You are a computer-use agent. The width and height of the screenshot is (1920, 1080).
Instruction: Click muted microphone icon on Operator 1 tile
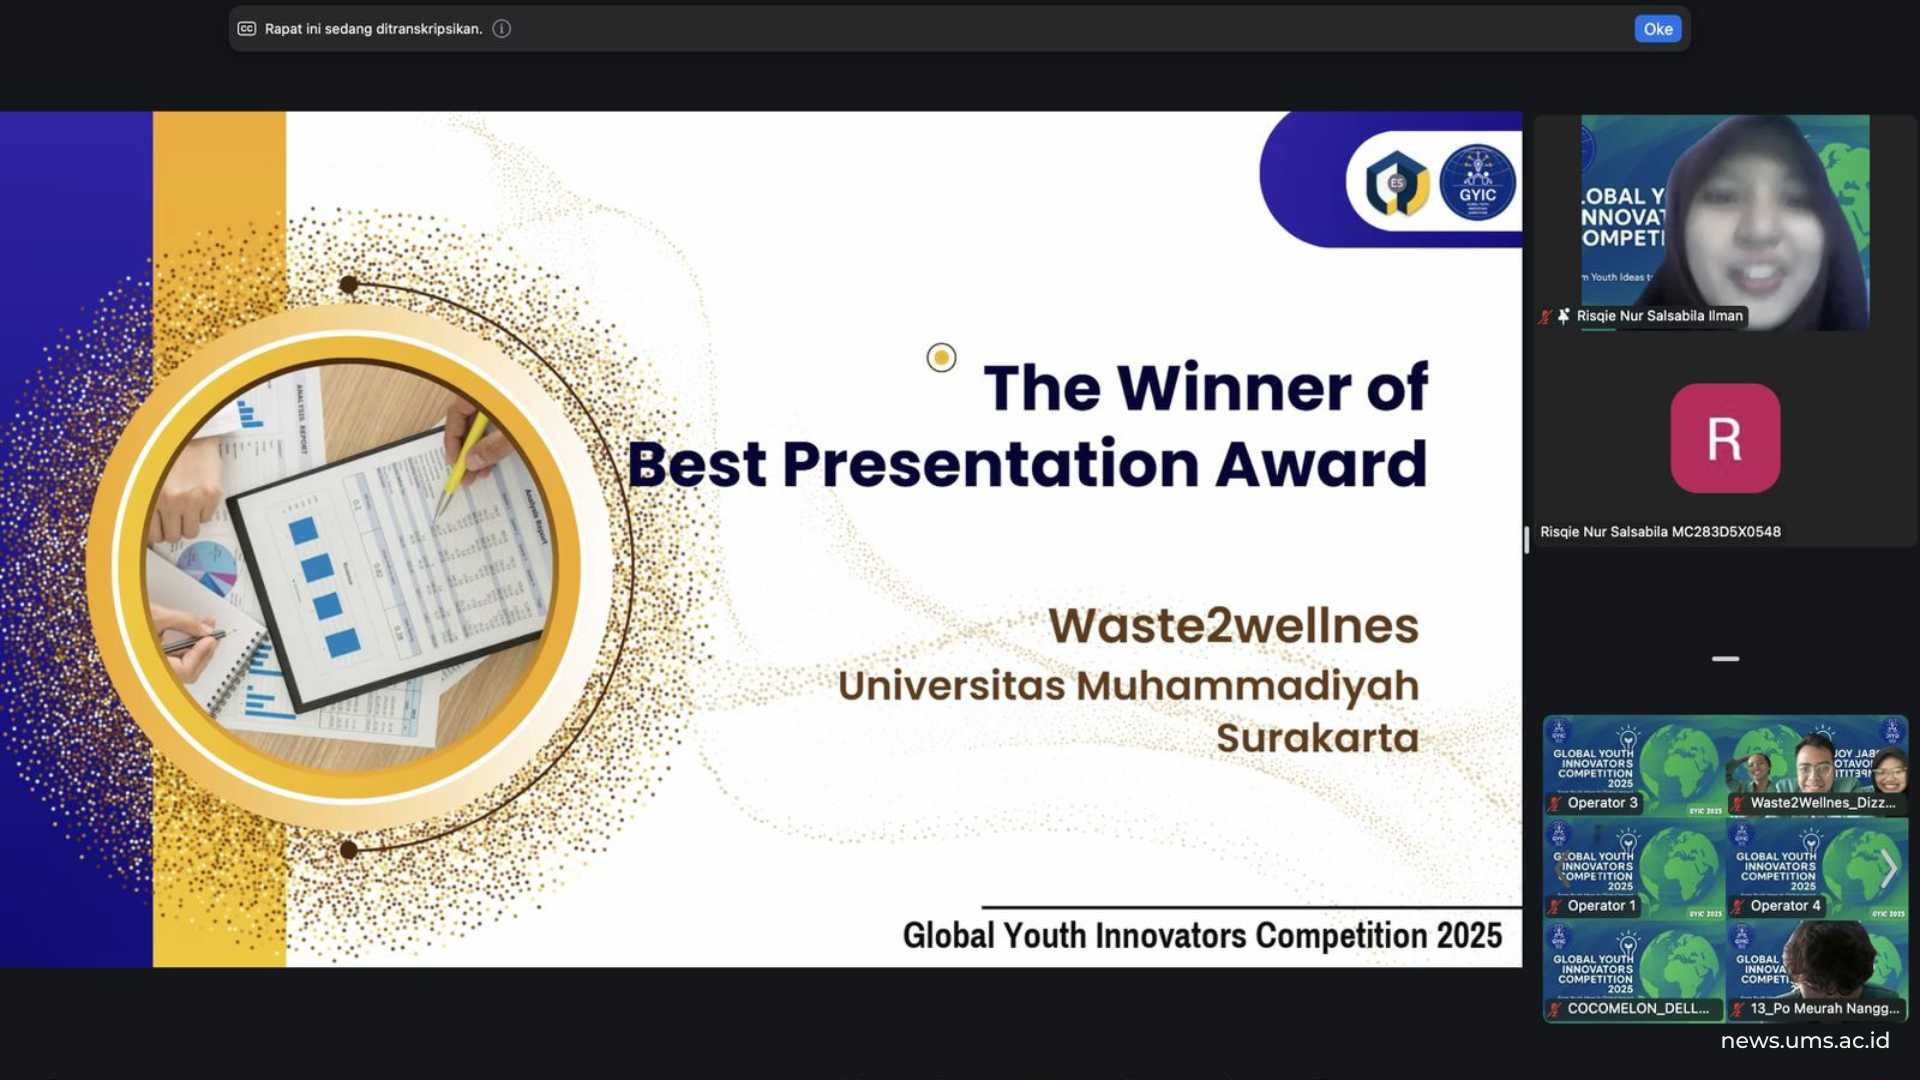click(x=1555, y=906)
